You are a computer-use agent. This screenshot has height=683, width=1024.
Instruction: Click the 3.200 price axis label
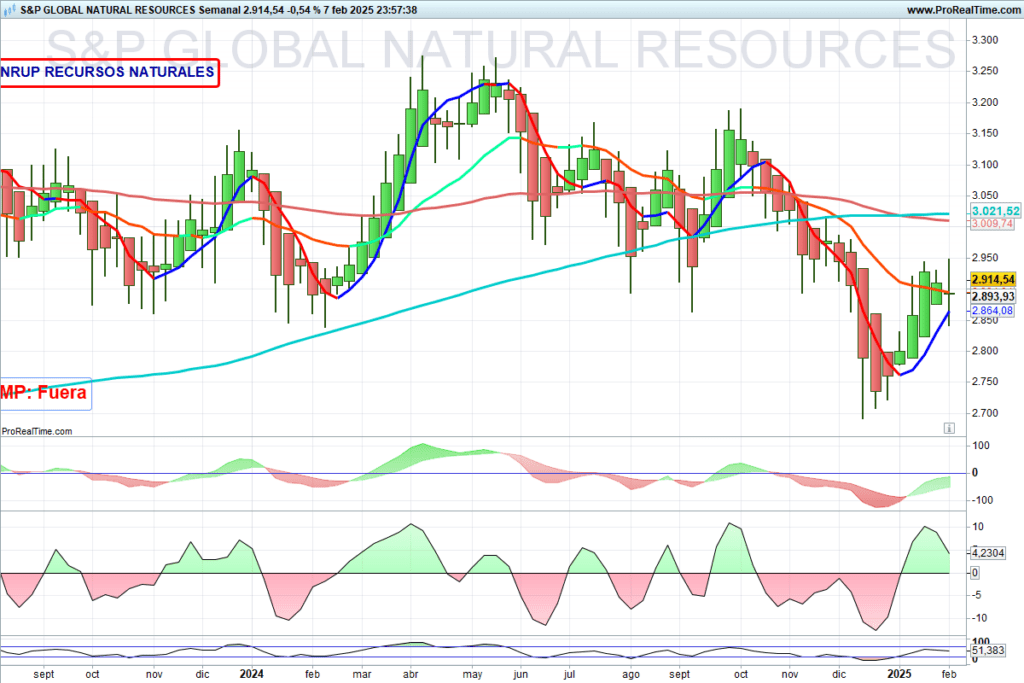click(985, 102)
